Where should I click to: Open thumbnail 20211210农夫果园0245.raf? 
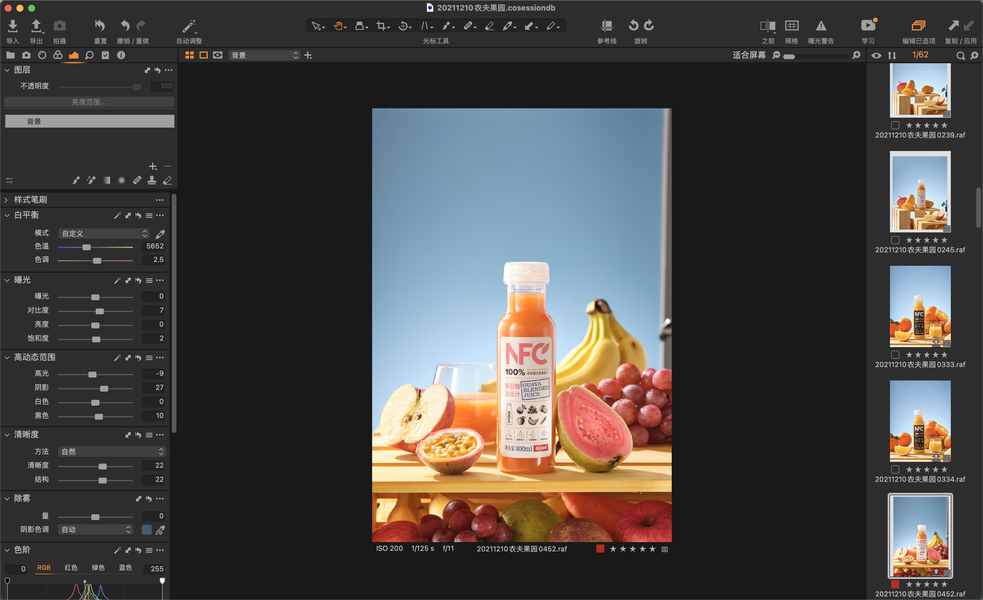point(920,192)
